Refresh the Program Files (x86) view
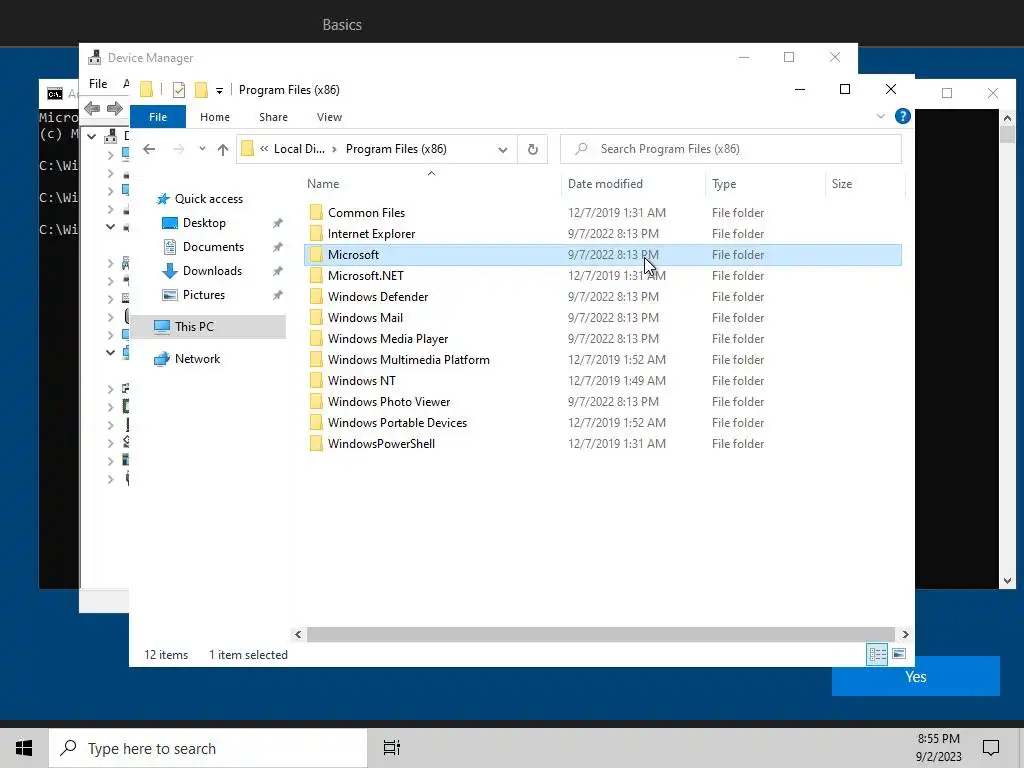 click(x=532, y=150)
